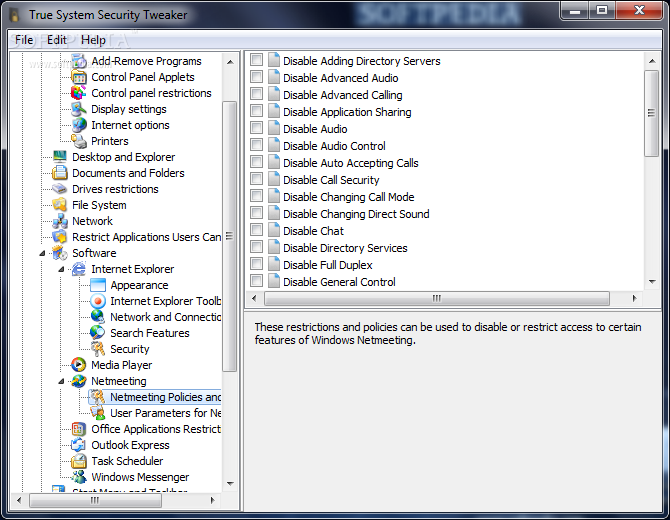Click the Netmeeting globe icon
The image size is (670, 520).
click(79, 381)
